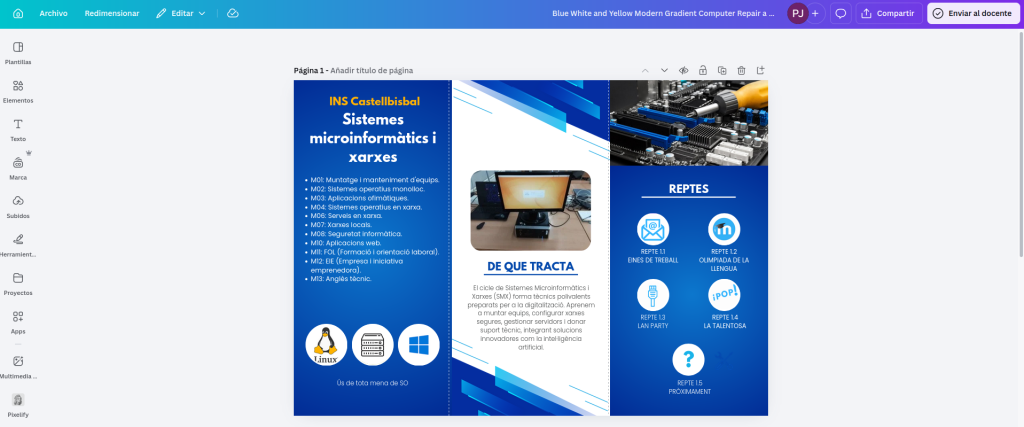
Task: Open the Plantillas panel in sidebar
Action: pos(18,52)
